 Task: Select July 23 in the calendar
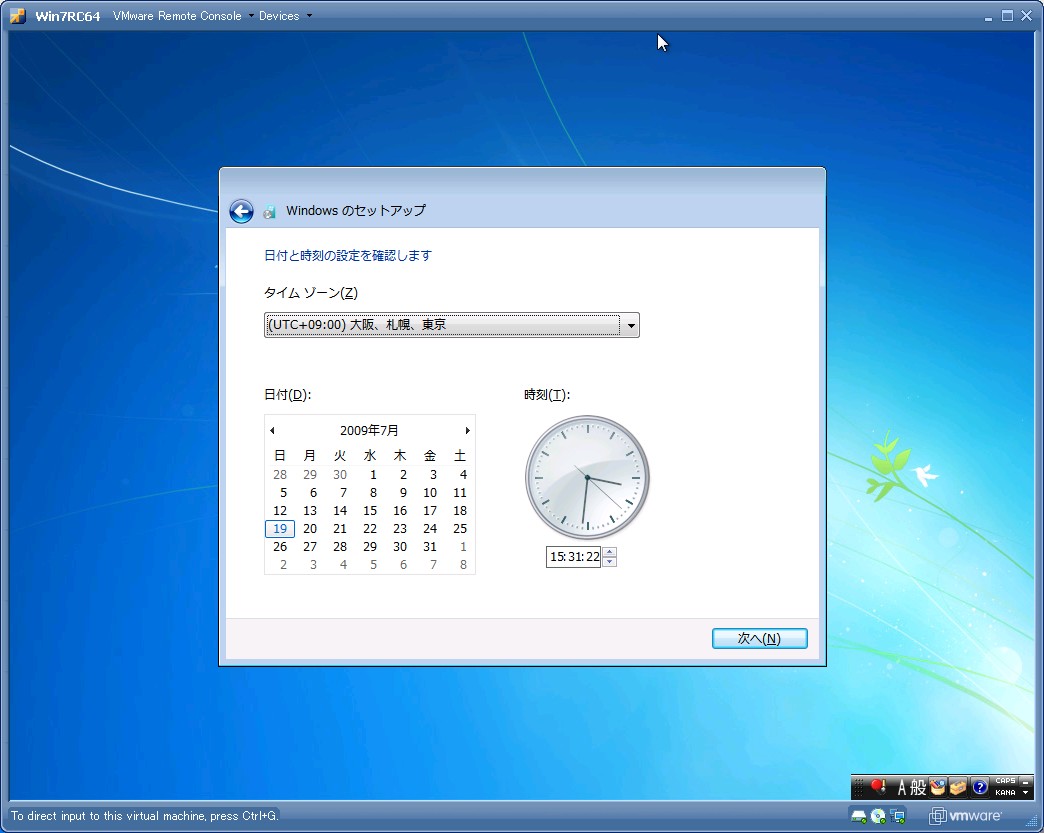coord(400,529)
